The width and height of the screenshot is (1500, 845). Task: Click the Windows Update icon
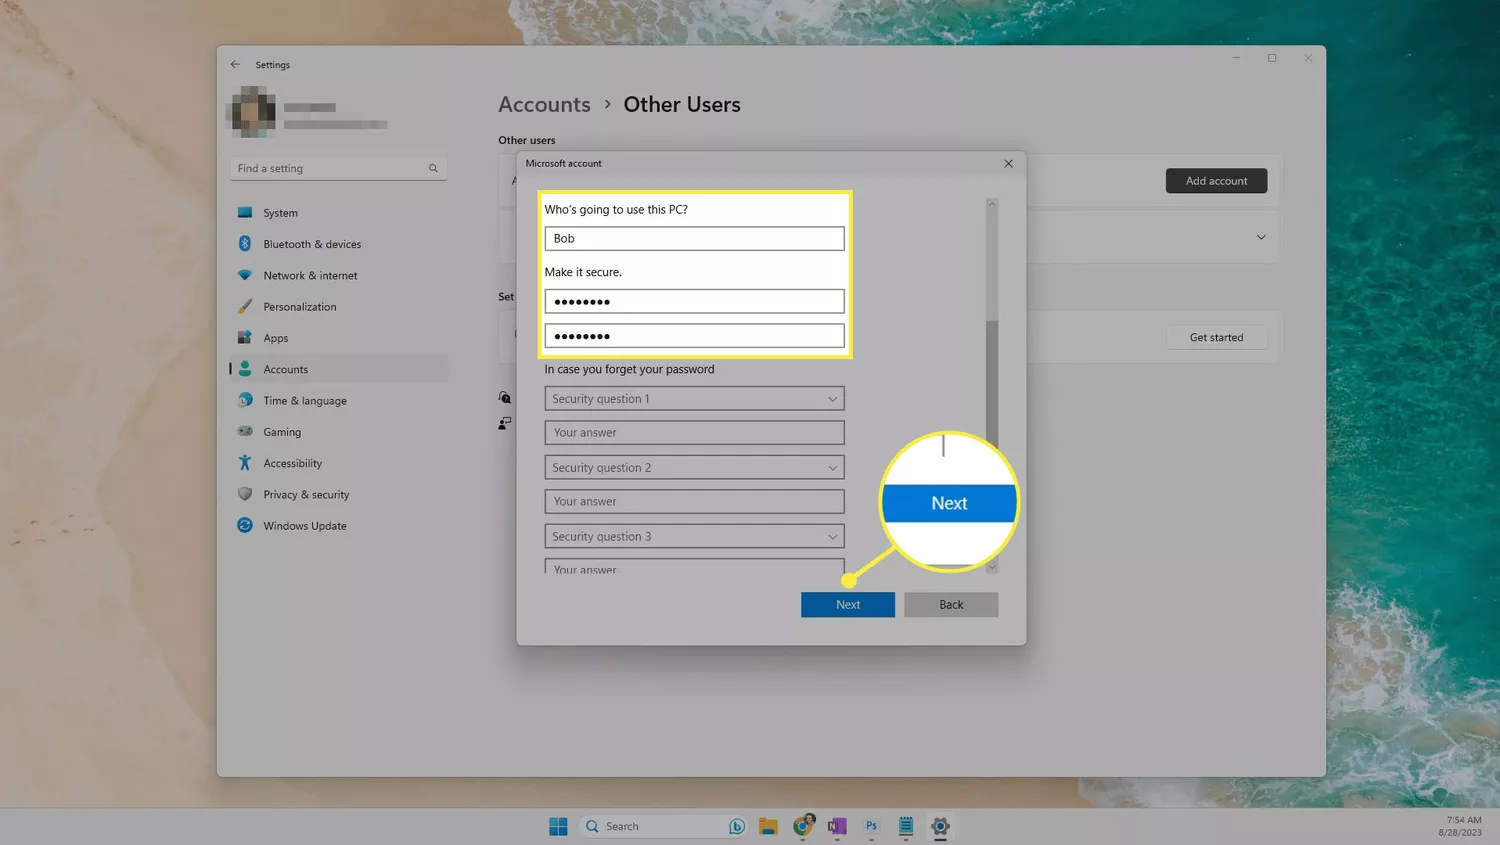(x=245, y=525)
